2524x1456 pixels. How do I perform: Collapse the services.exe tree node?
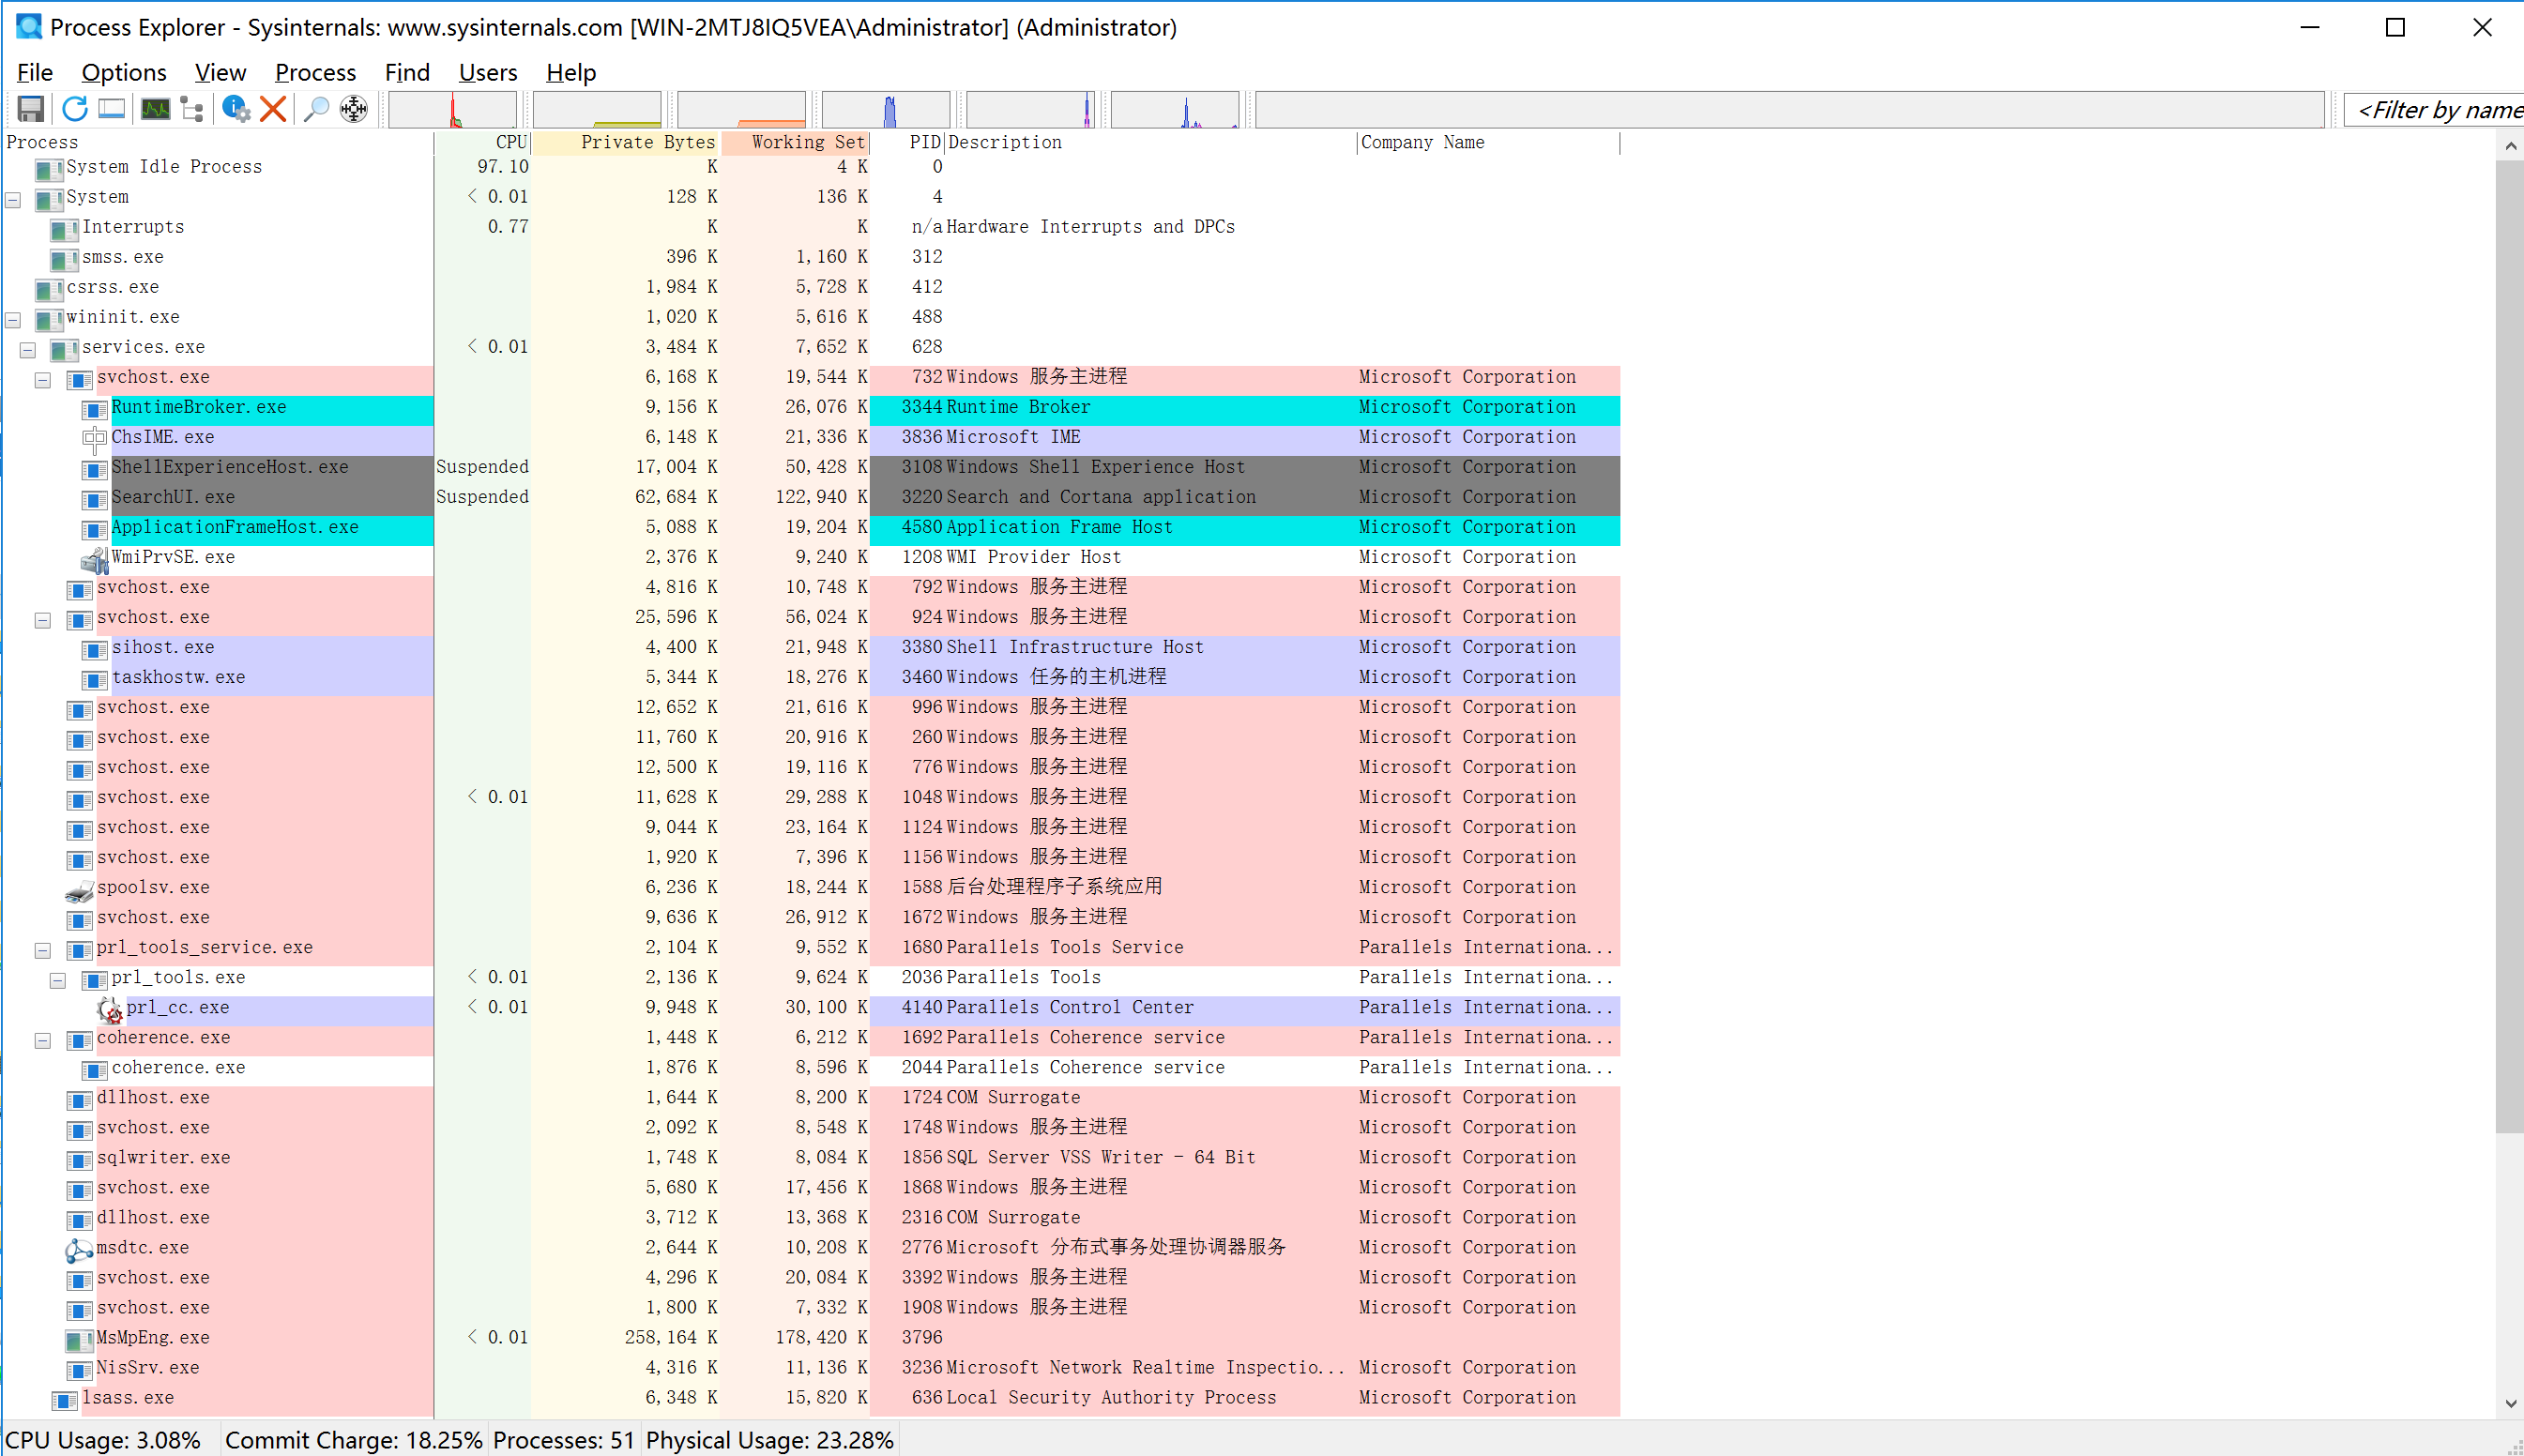click(x=28, y=350)
